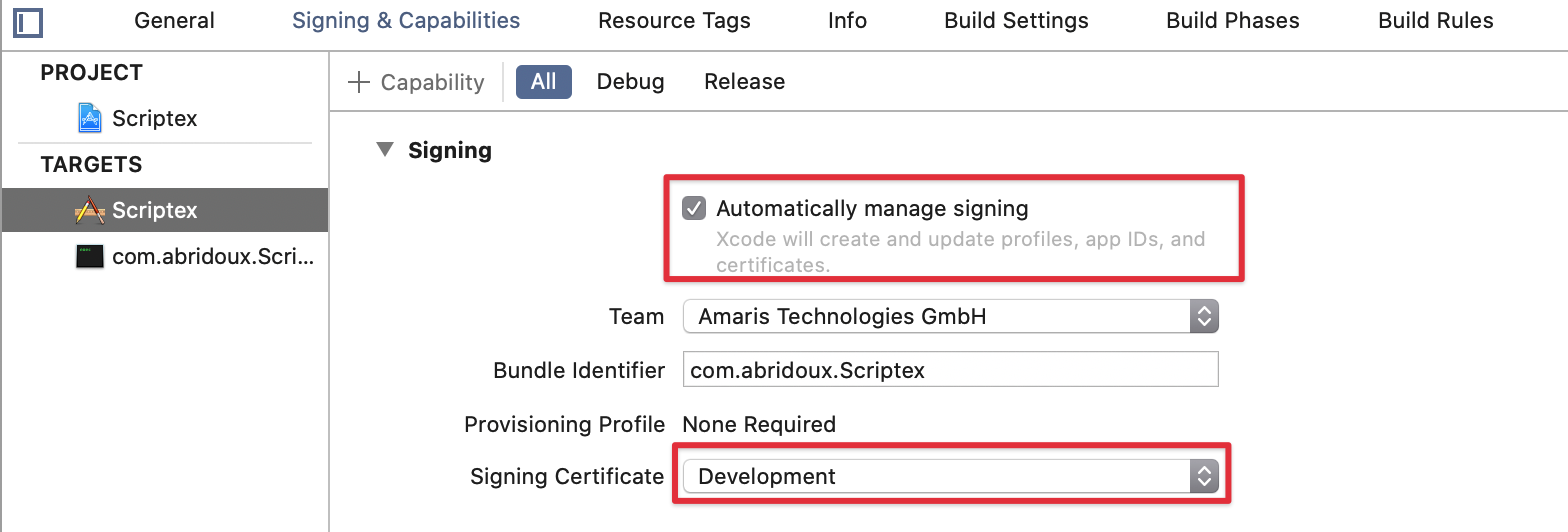Image resolution: width=1568 pixels, height=532 pixels.
Task: Click the Scriptex project blueprint icon
Action: point(90,118)
